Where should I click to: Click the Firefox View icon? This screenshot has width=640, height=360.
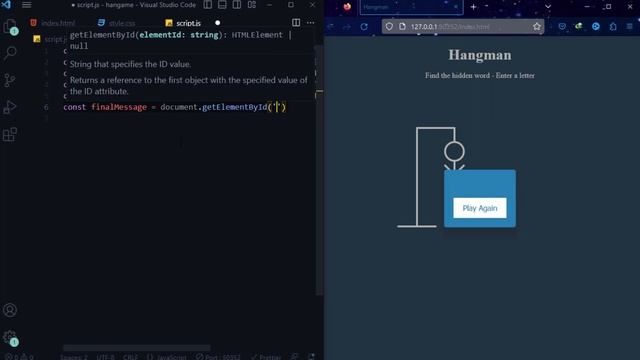[347, 7]
